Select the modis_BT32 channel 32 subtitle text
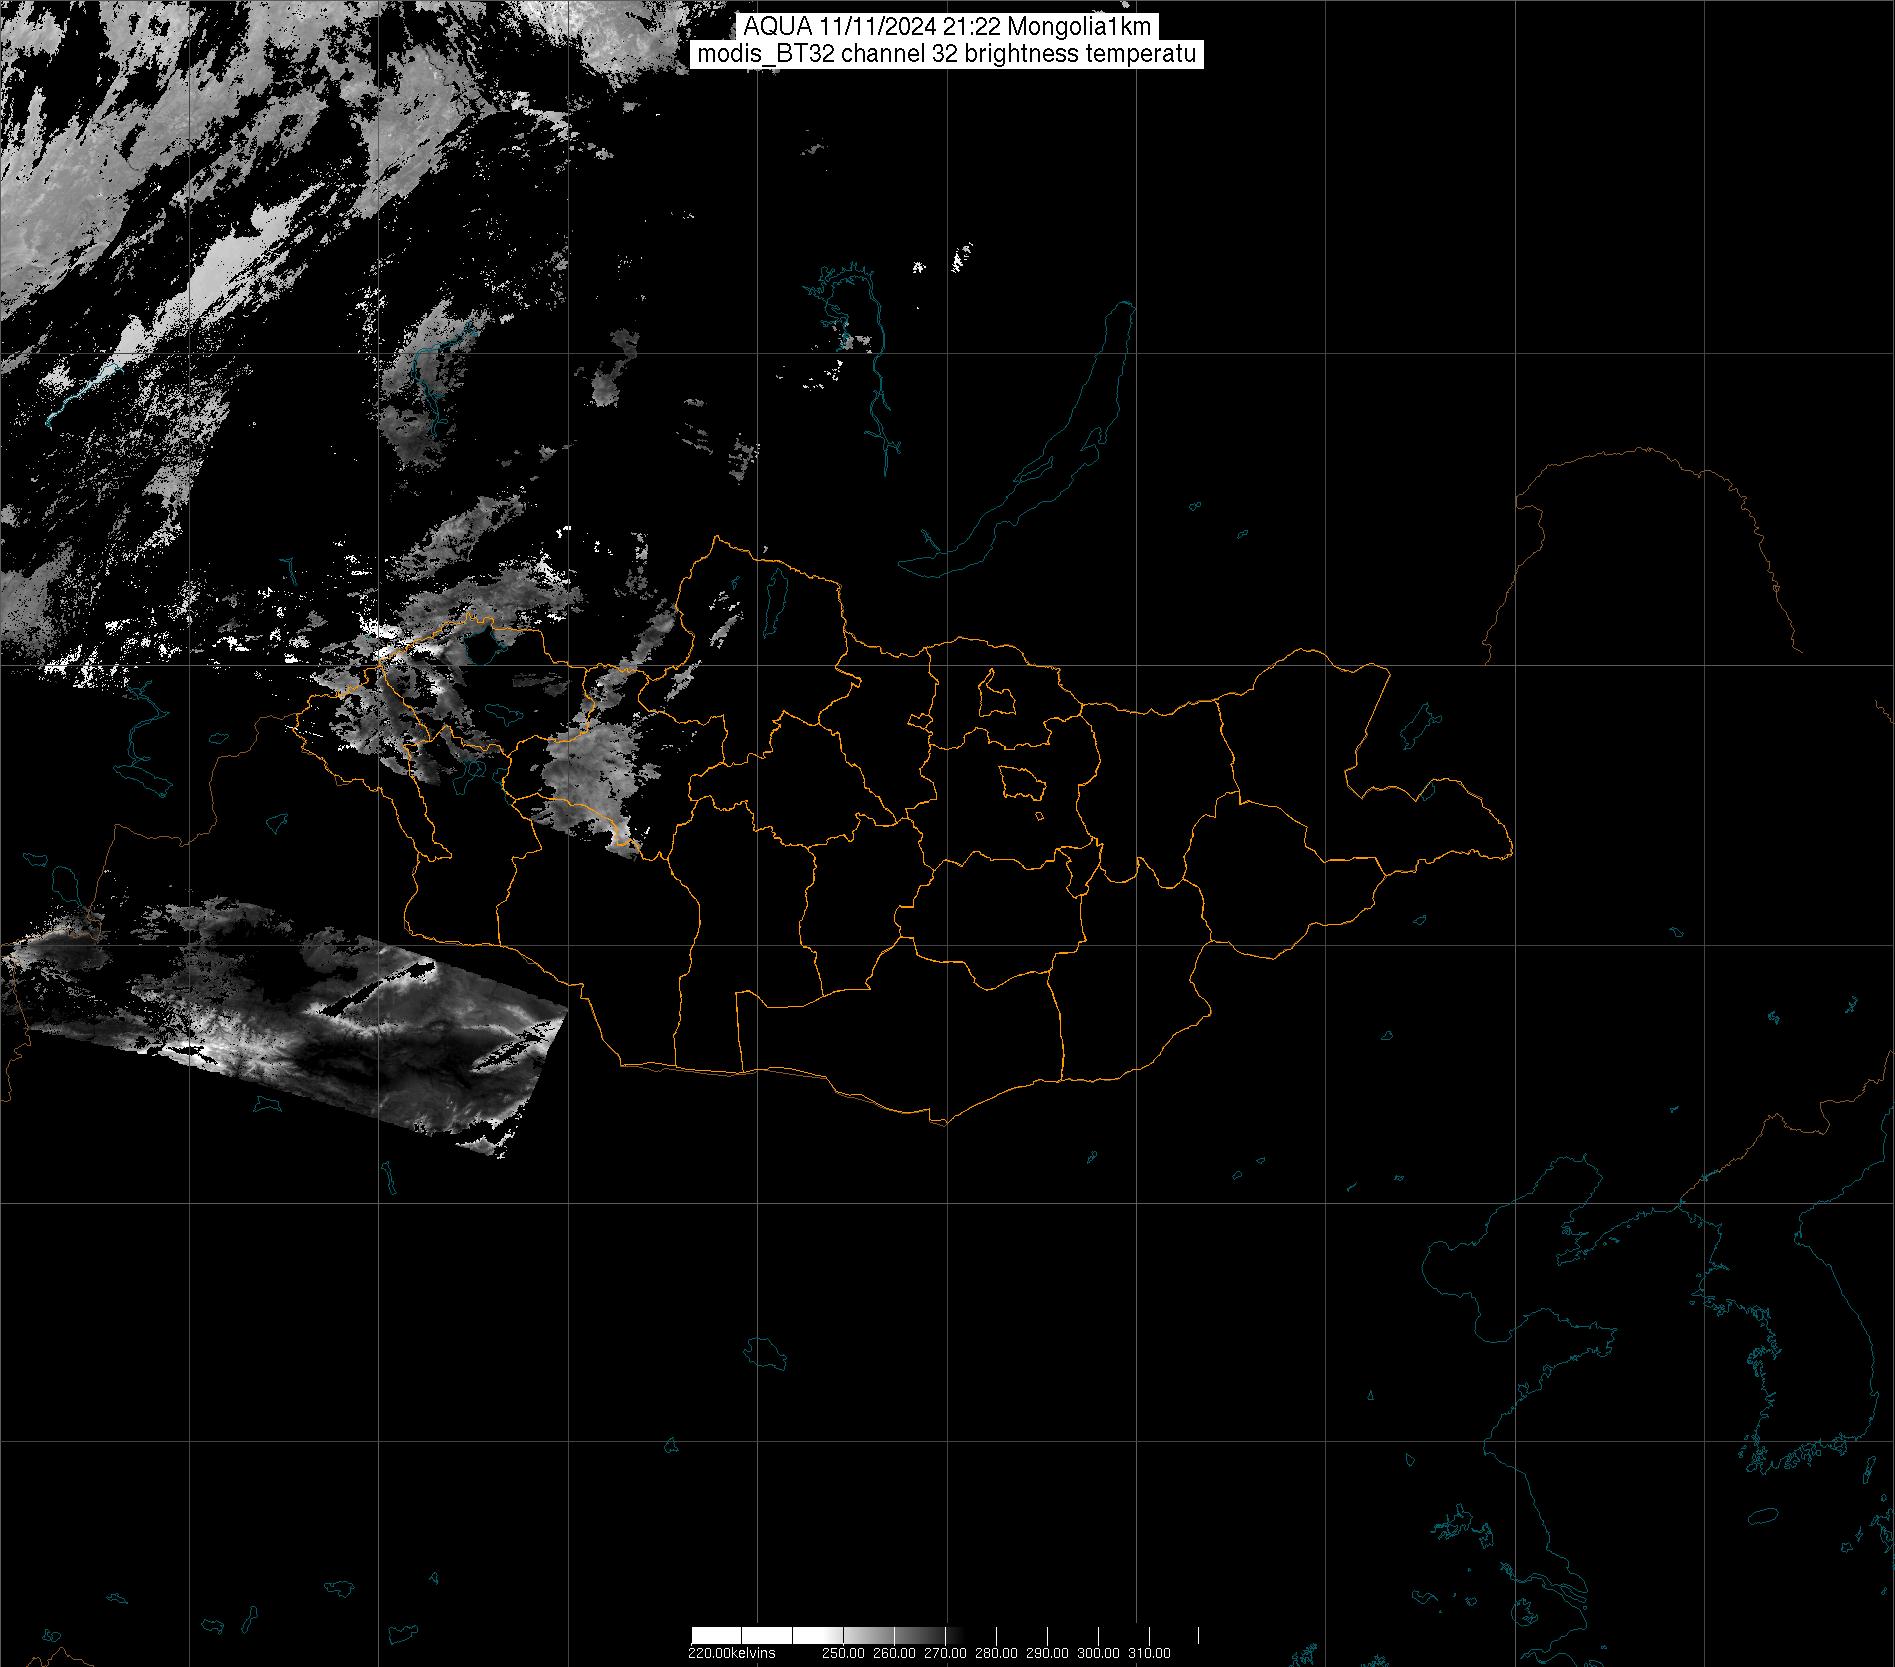The height and width of the screenshot is (1667, 1895). tap(946, 55)
